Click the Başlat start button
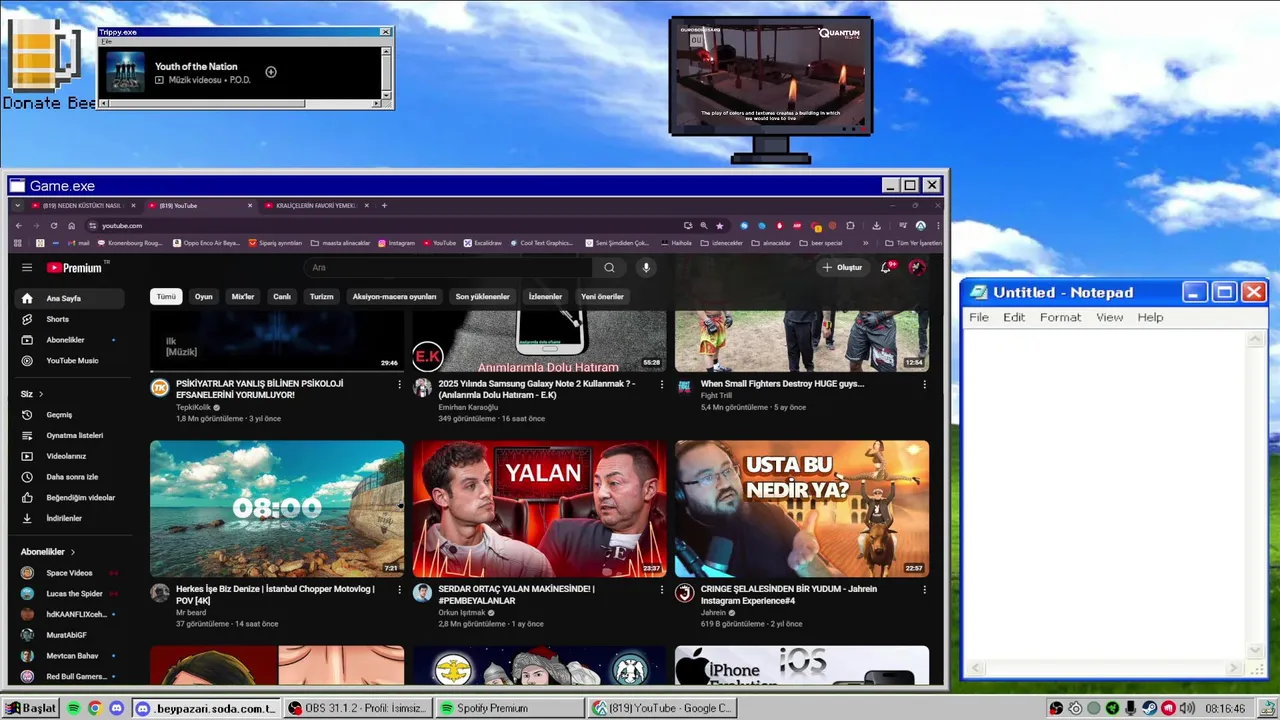The height and width of the screenshot is (720, 1280). pos(30,708)
